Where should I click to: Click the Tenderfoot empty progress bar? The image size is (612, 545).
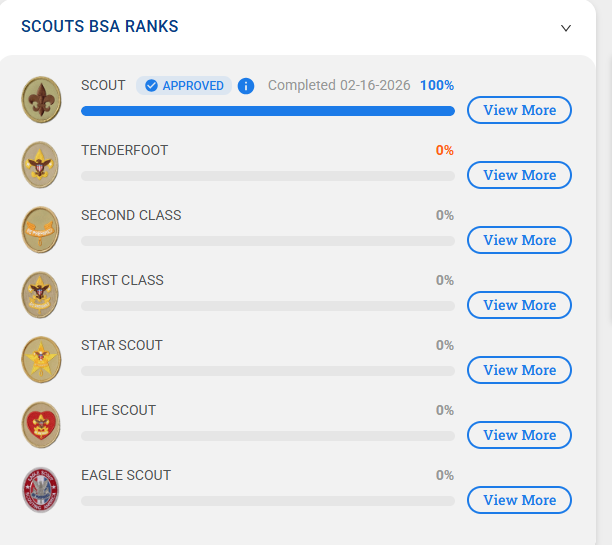267,176
